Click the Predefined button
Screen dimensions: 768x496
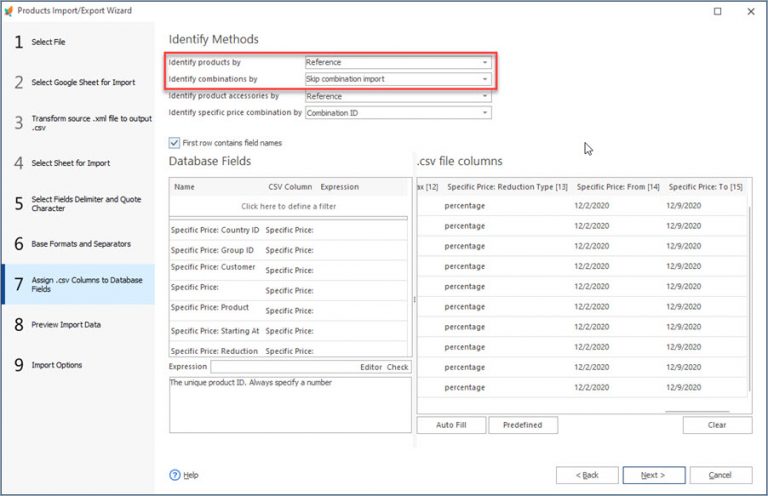click(x=523, y=425)
